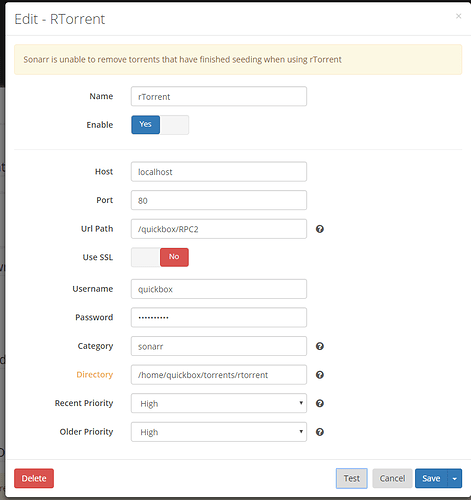This screenshot has width=471, height=500.
Task: Focus the Name input field
Action: point(219,96)
